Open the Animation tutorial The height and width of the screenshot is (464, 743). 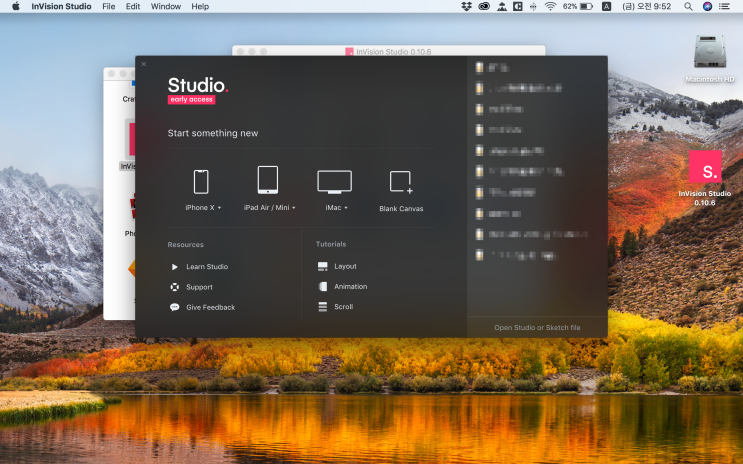(350, 287)
